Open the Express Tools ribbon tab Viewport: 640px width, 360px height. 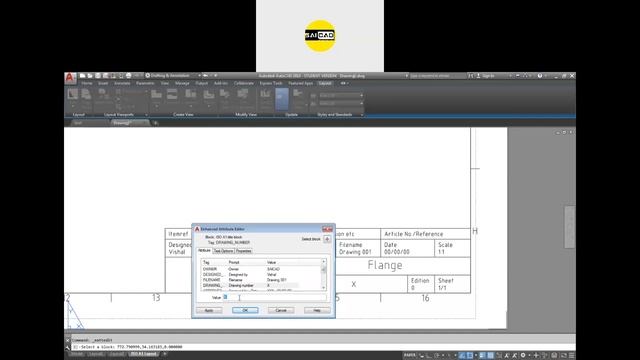pos(271,83)
